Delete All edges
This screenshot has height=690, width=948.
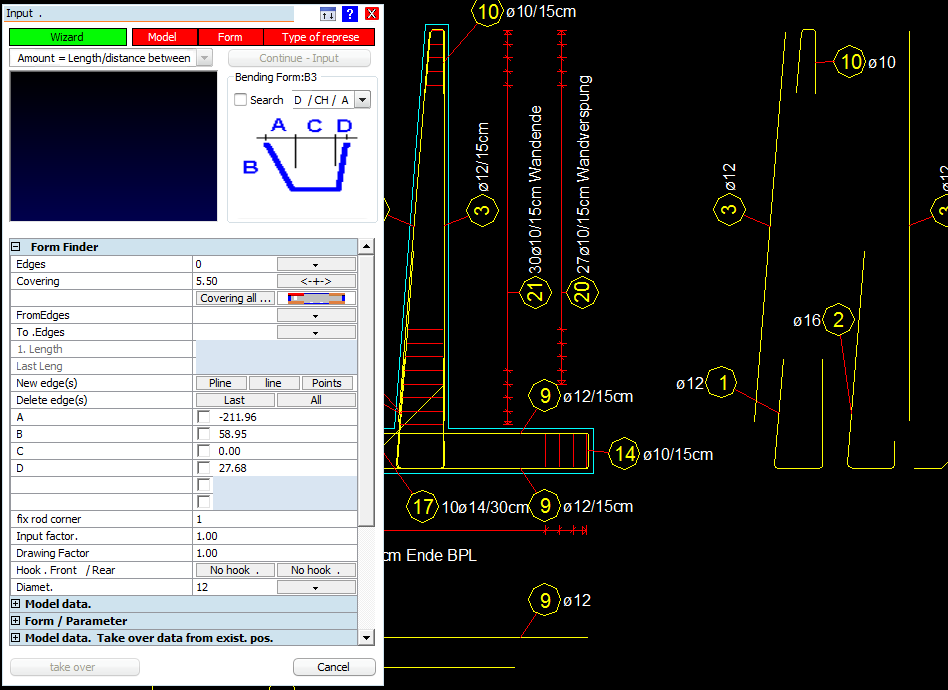pyautogui.click(x=316, y=400)
